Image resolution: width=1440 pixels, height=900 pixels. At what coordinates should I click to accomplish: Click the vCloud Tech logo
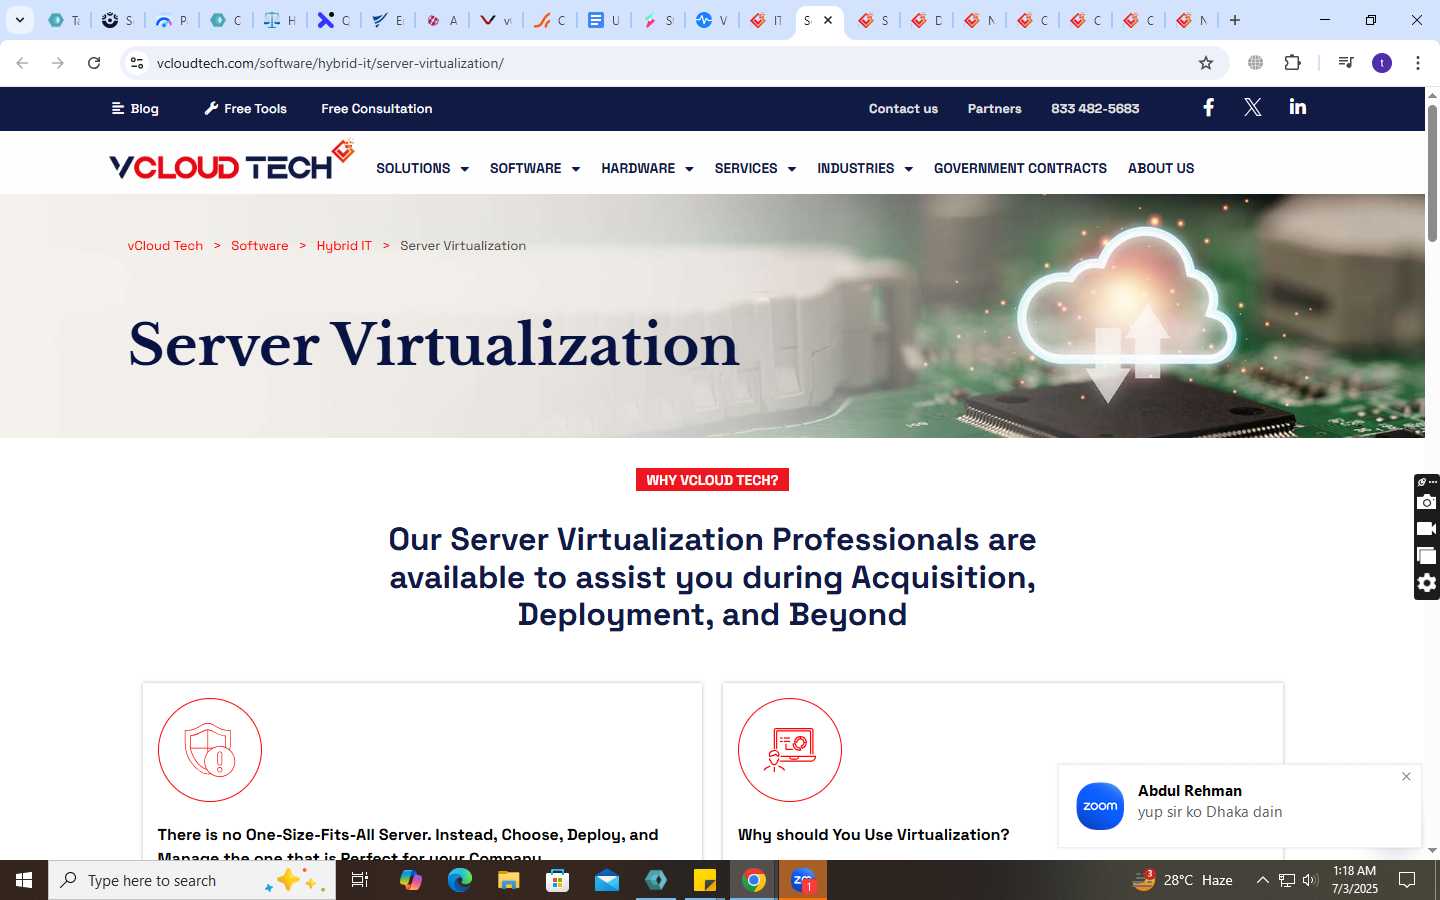pyautogui.click(x=231, y=161)
